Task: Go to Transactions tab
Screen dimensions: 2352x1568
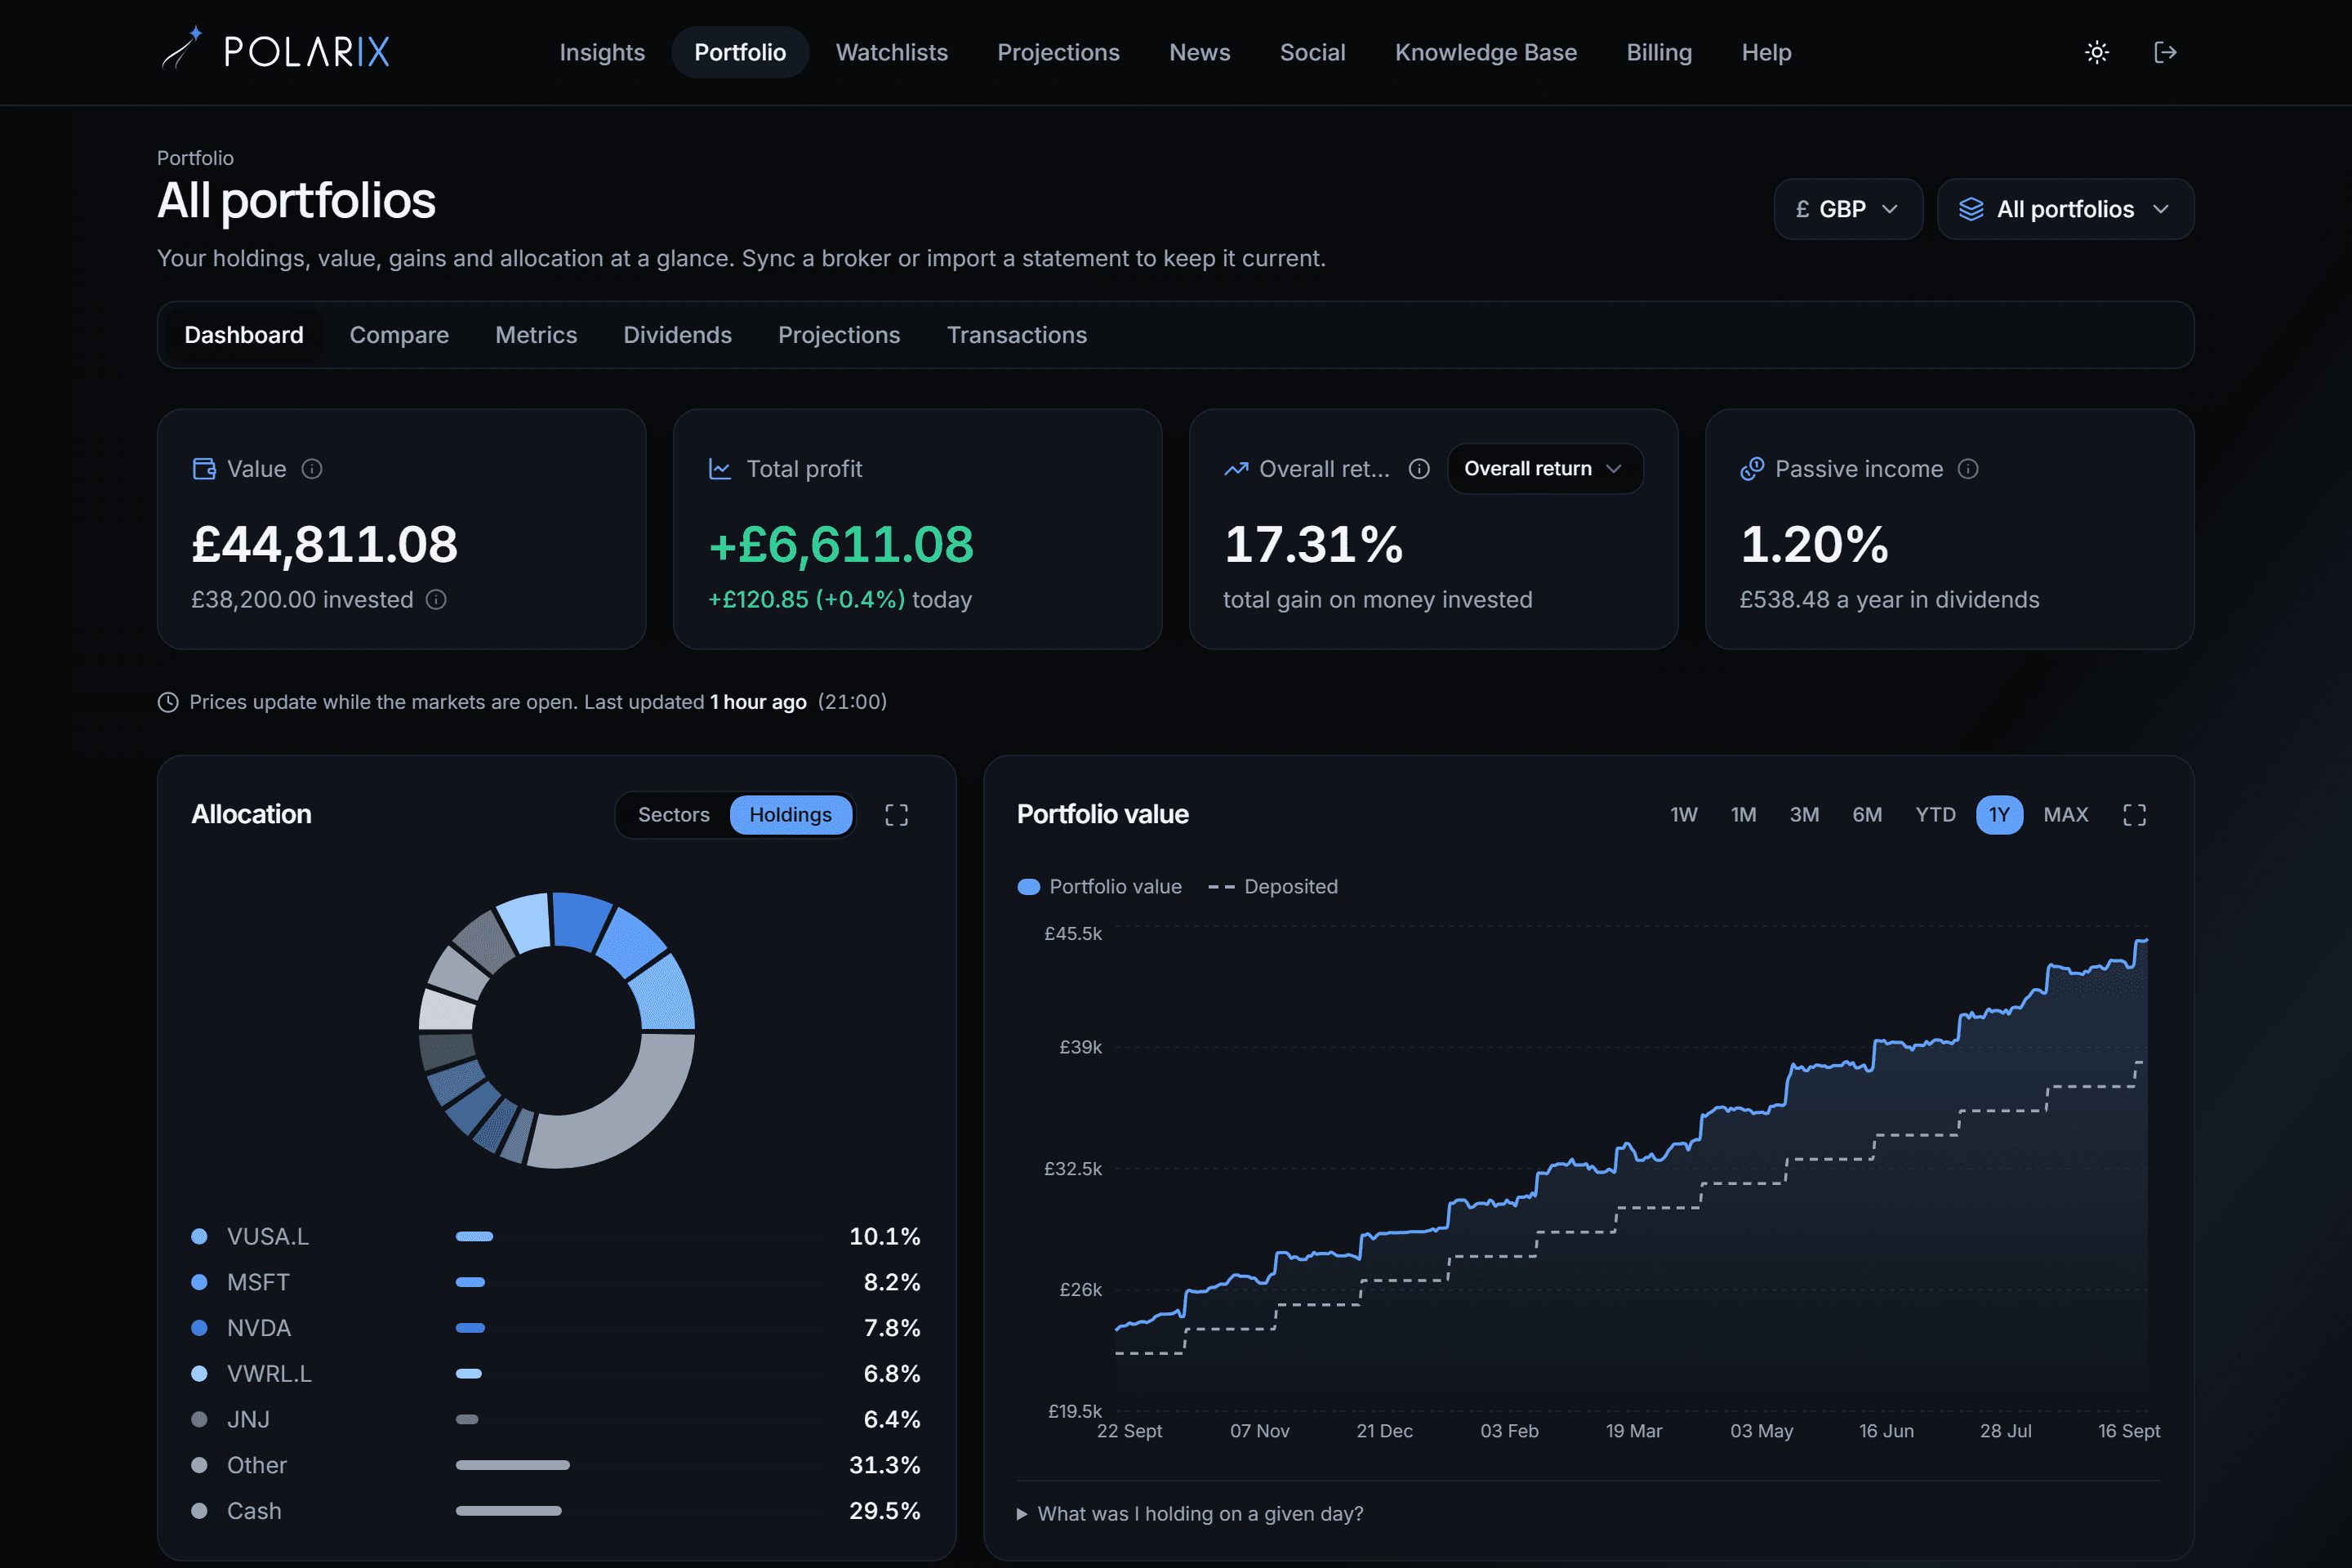Action: [x=1017, y=335]
